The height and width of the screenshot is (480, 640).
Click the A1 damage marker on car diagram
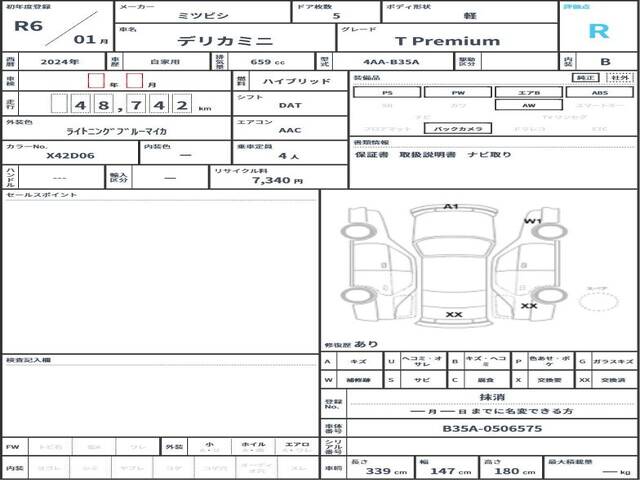click(x=451, y=207)
